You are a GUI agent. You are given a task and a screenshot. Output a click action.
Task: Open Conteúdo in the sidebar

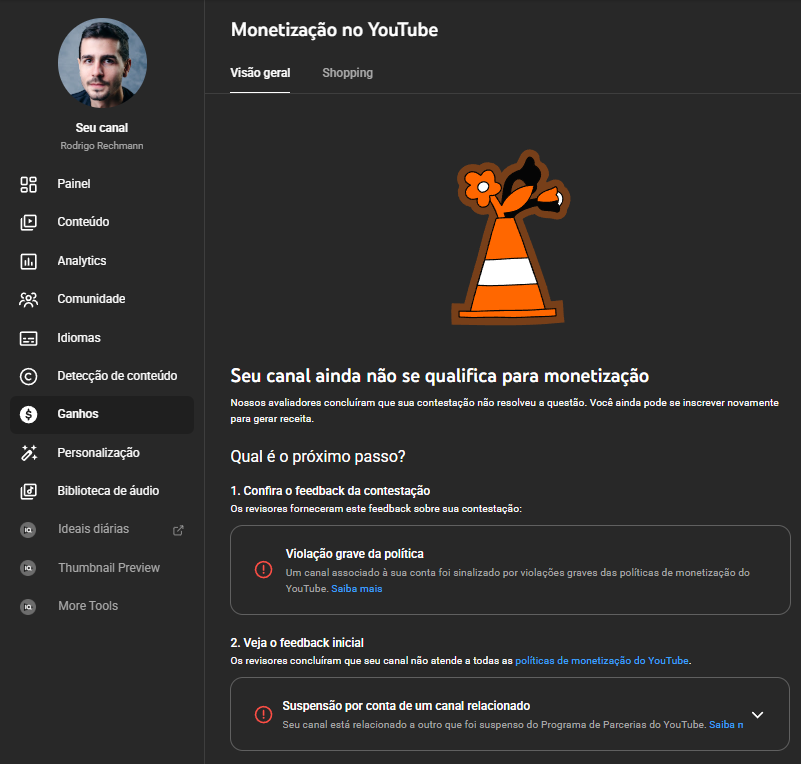[x=102, y=222]
